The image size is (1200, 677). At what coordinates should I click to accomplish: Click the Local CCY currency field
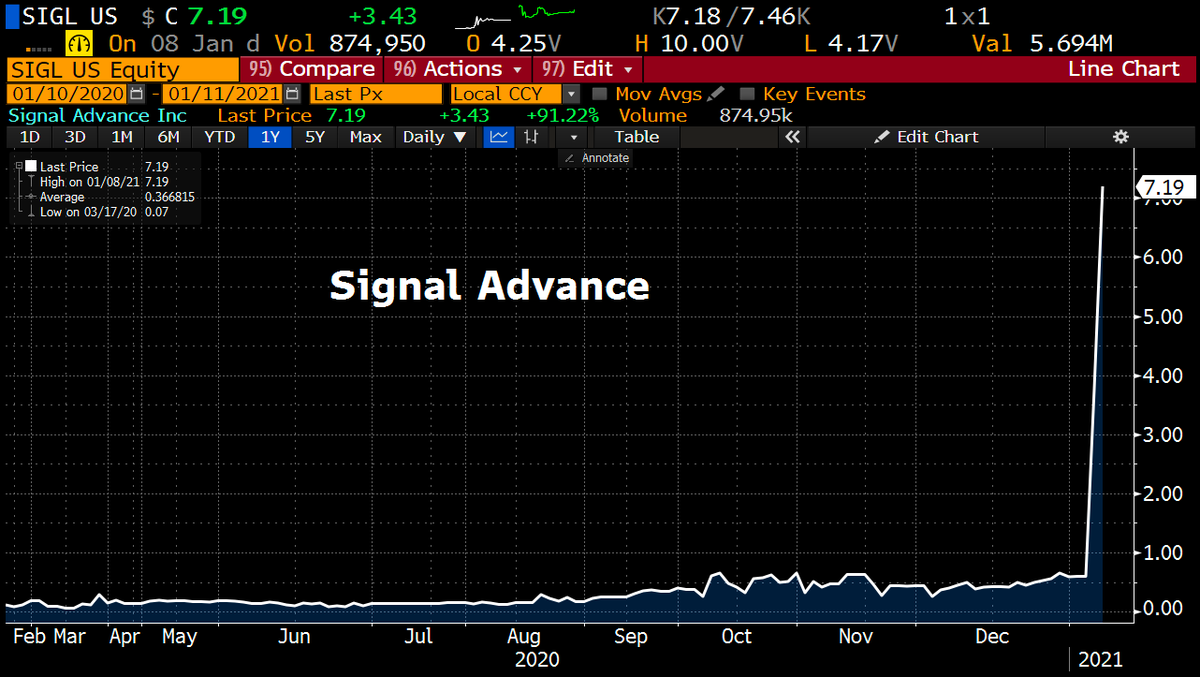click(504, 94)
